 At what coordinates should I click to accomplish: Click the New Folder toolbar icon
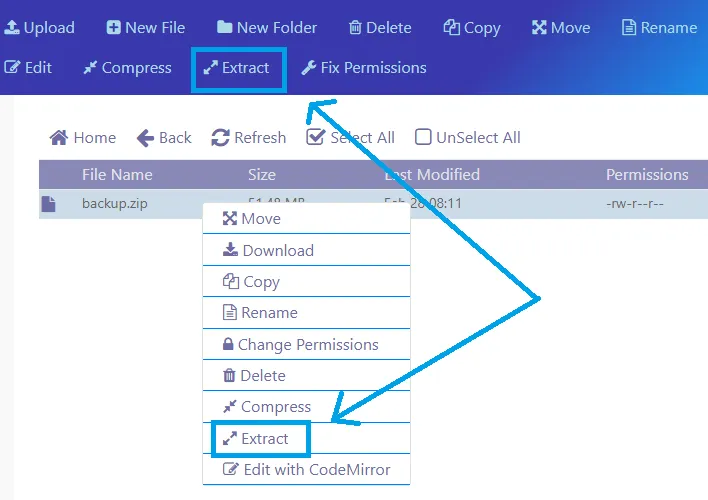[225, 28]
